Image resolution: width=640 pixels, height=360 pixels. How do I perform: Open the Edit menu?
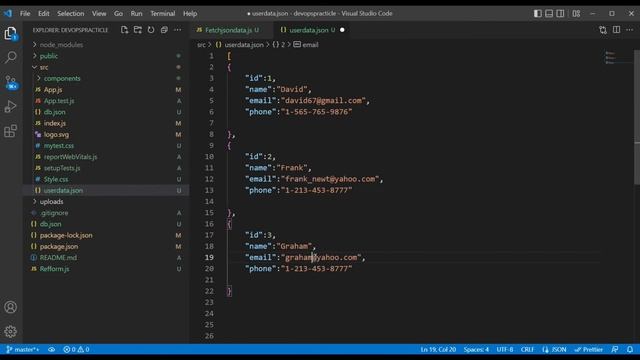tap(44, 13)
